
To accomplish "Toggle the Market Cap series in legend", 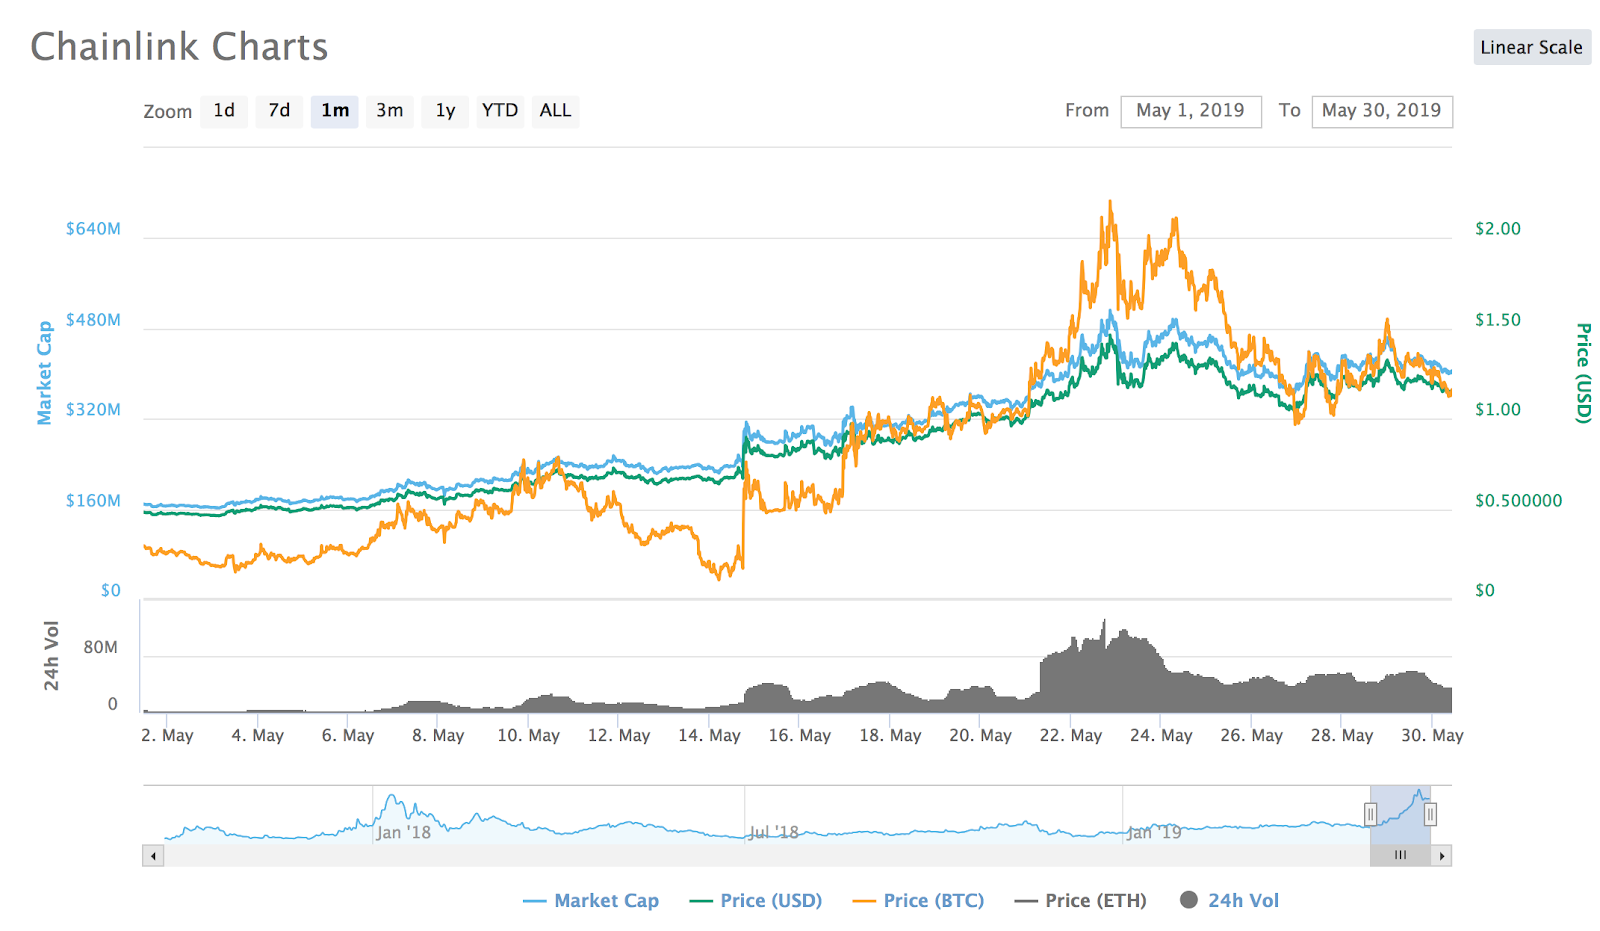I will click(591, 901).
